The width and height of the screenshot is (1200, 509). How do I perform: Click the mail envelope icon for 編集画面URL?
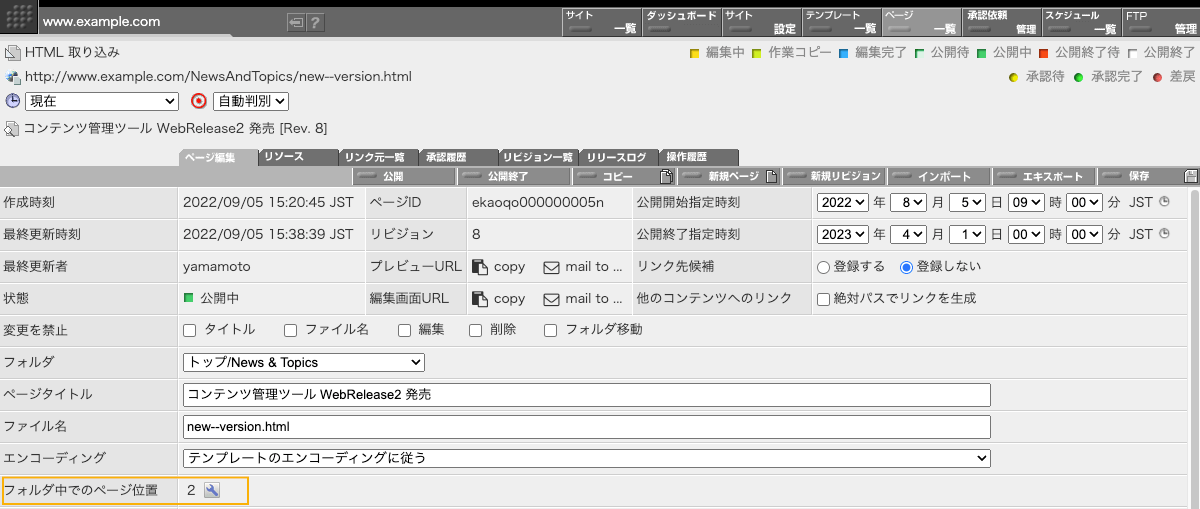pyautogui.click(x=551, y=298)
